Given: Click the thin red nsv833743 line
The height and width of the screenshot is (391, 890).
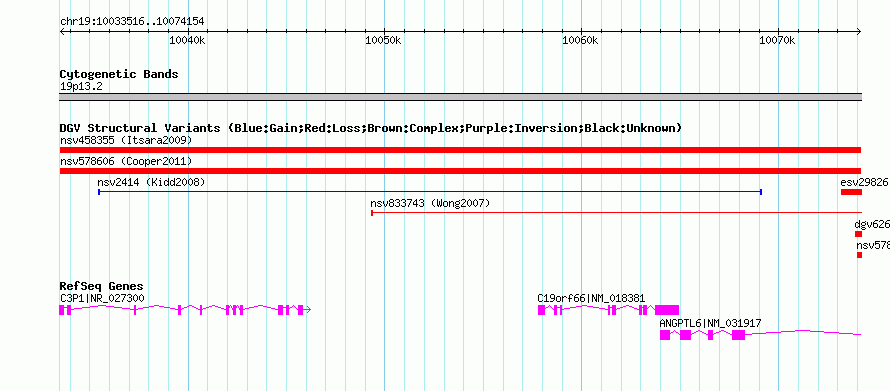Looking at the screenshot, I should coord(616,213).
